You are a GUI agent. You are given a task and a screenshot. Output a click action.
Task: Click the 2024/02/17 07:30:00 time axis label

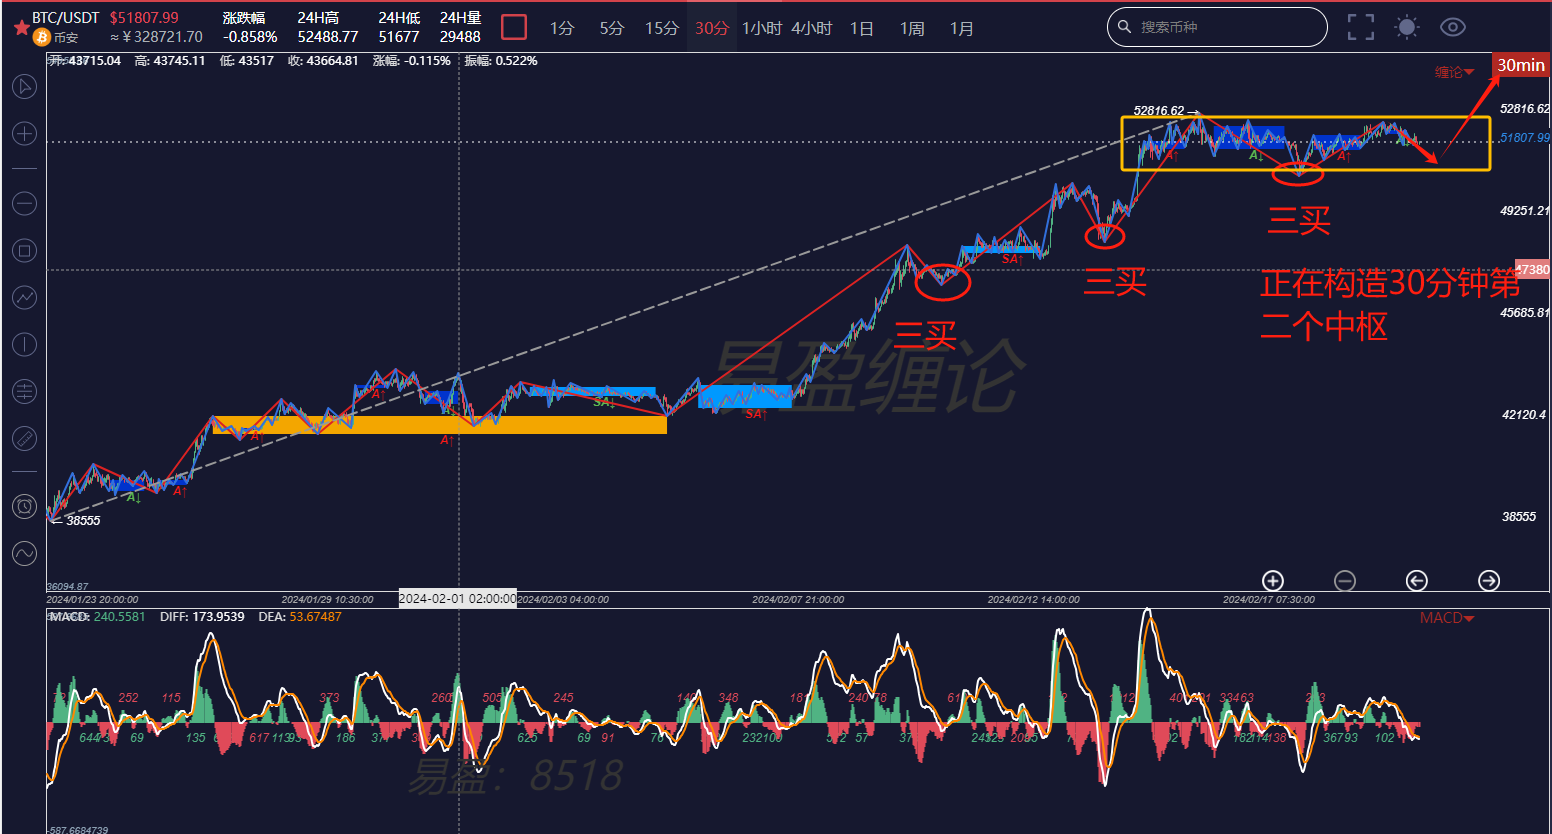point(1269,600)
